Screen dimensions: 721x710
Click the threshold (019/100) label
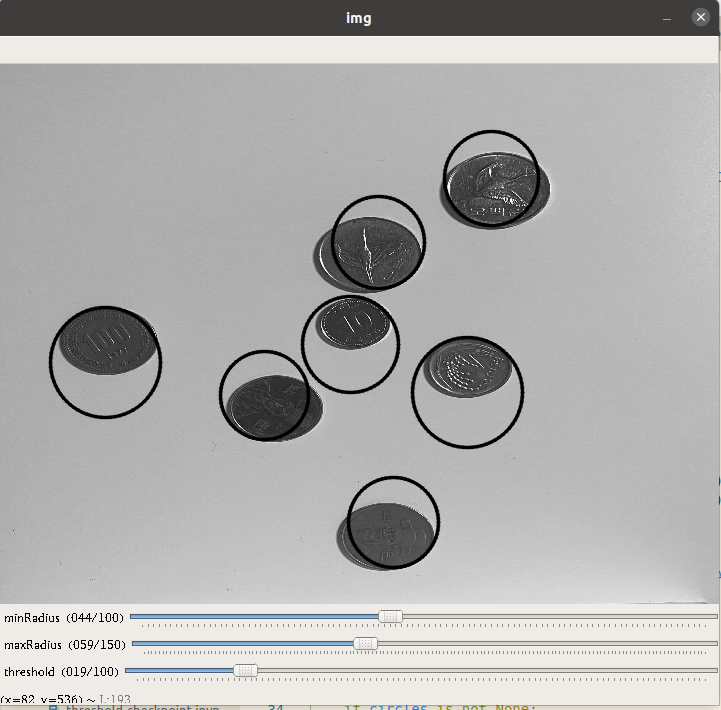click(61, 672)
